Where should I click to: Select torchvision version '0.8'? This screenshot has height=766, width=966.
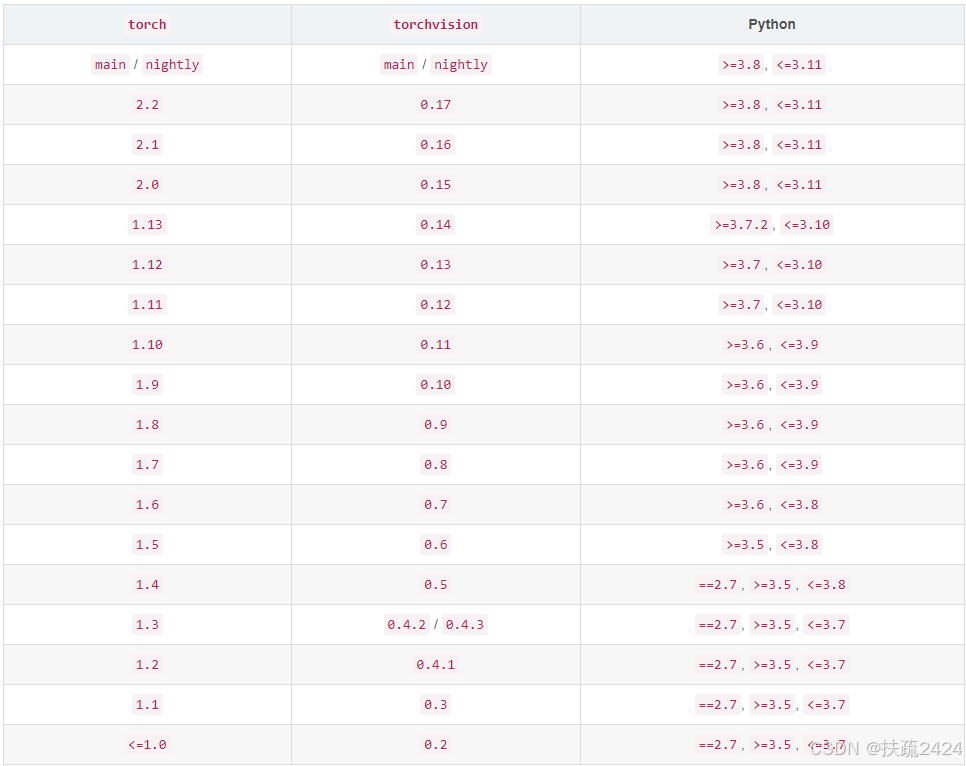436,465
